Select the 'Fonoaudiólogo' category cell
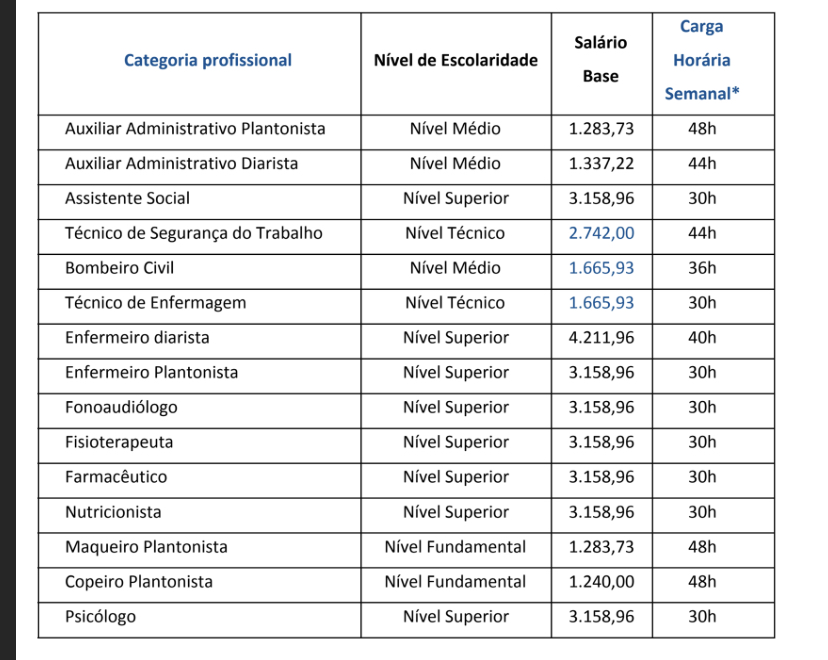Viewport: 828px width, 660px height. coord(121,407)
